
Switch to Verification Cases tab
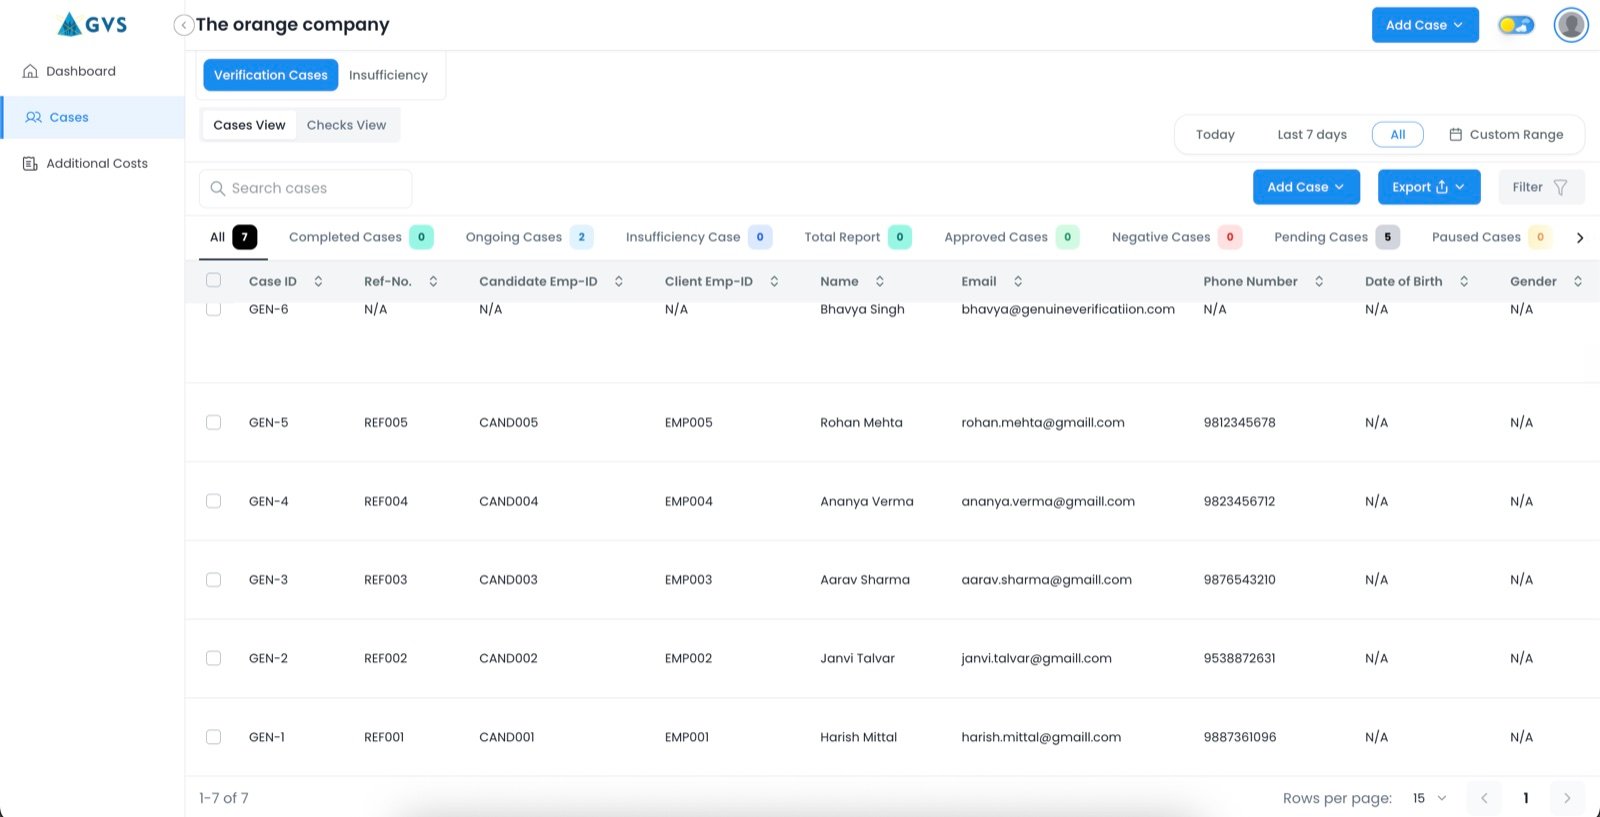pos(271,75)
